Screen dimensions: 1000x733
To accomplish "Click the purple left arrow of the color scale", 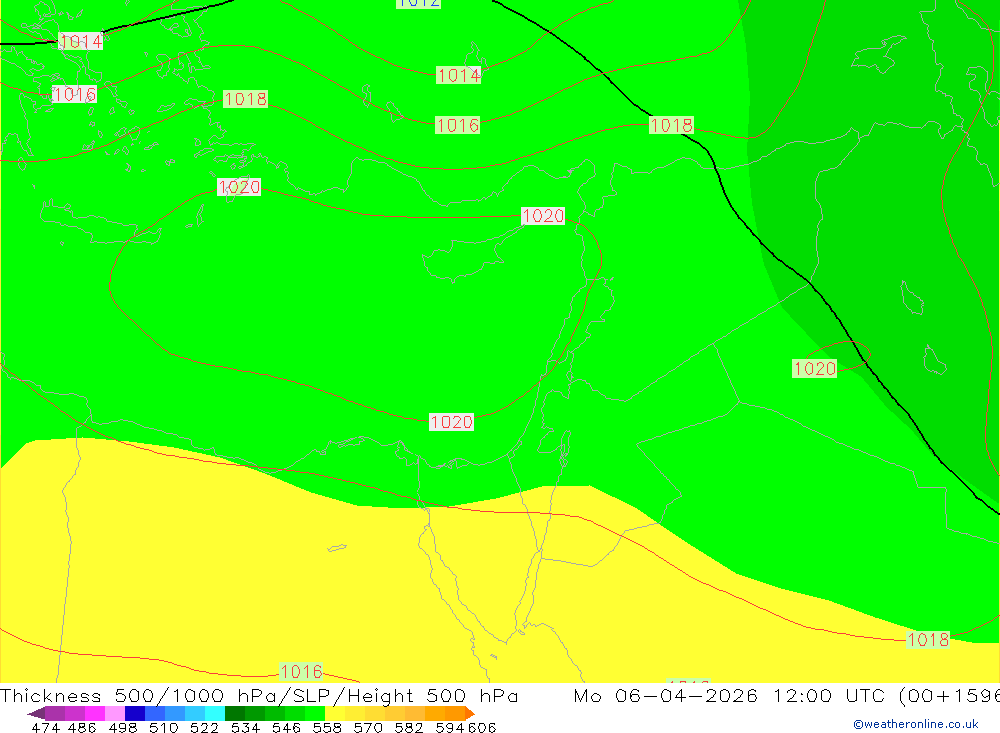I will point(35,713).
